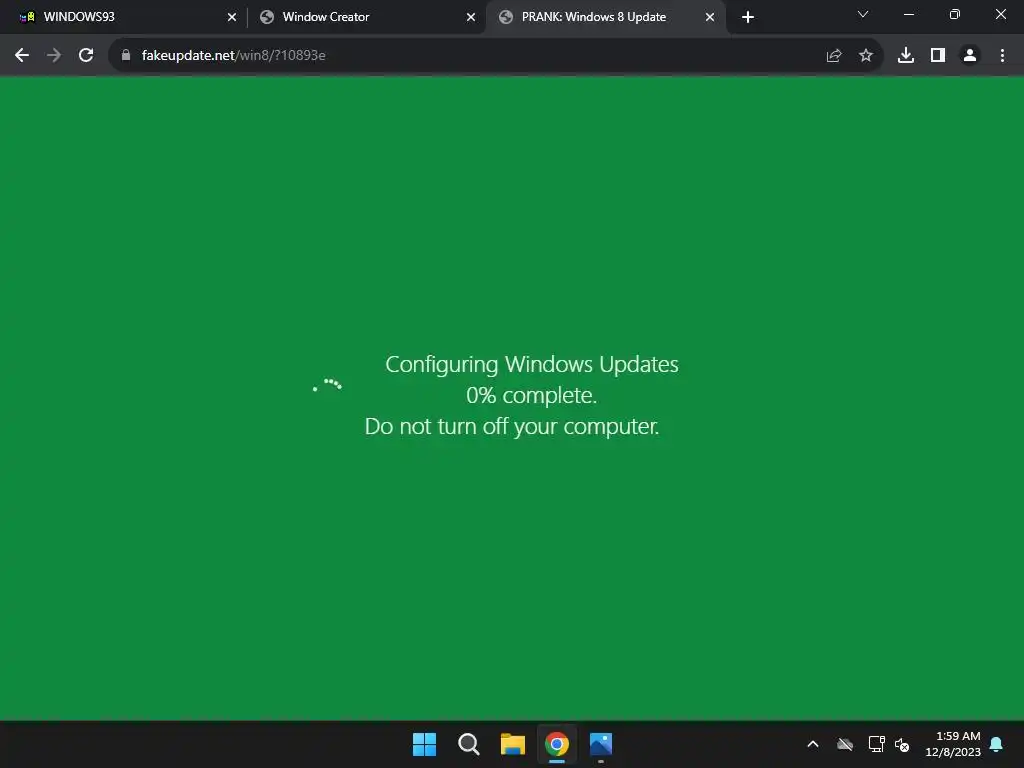Open Chrome downloads icon
The width and height of the screenshot is (1024, 768).
(x=906, y=56)
